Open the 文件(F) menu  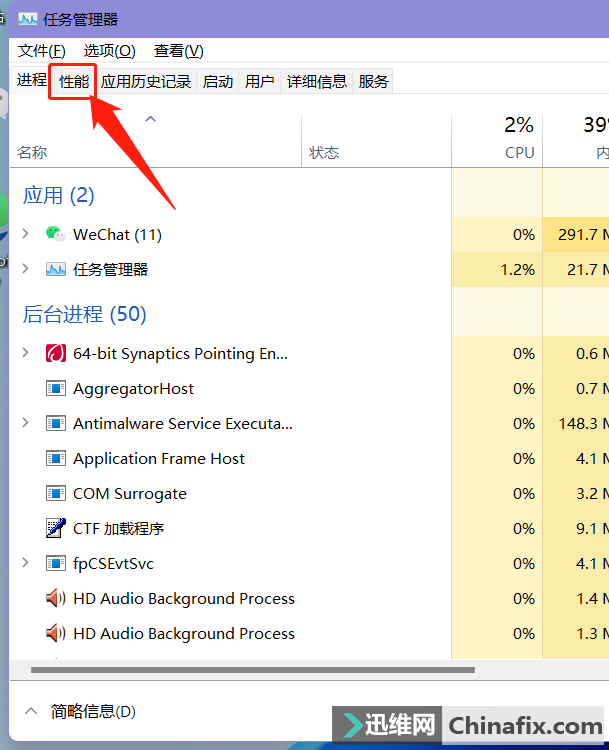coord(41,51)
